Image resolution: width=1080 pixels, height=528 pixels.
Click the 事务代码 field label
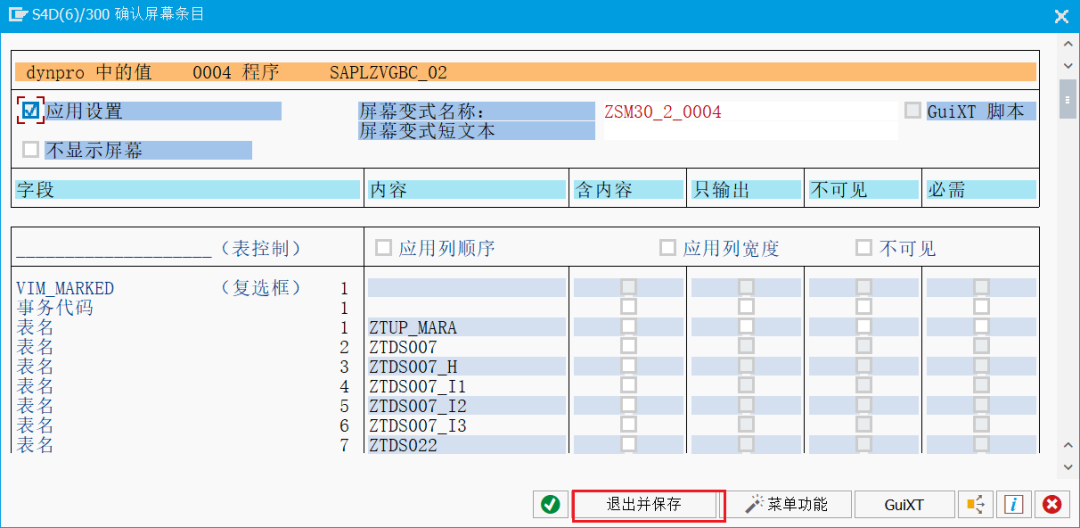[54, 308]
